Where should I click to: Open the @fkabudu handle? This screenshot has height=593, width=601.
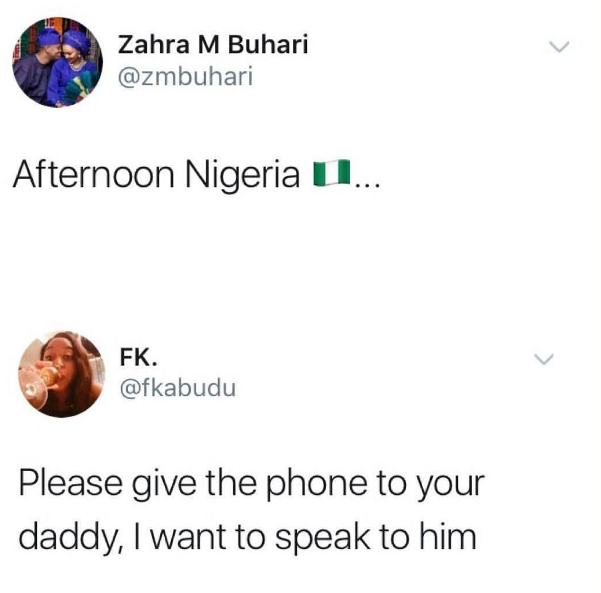pos(178,388)
